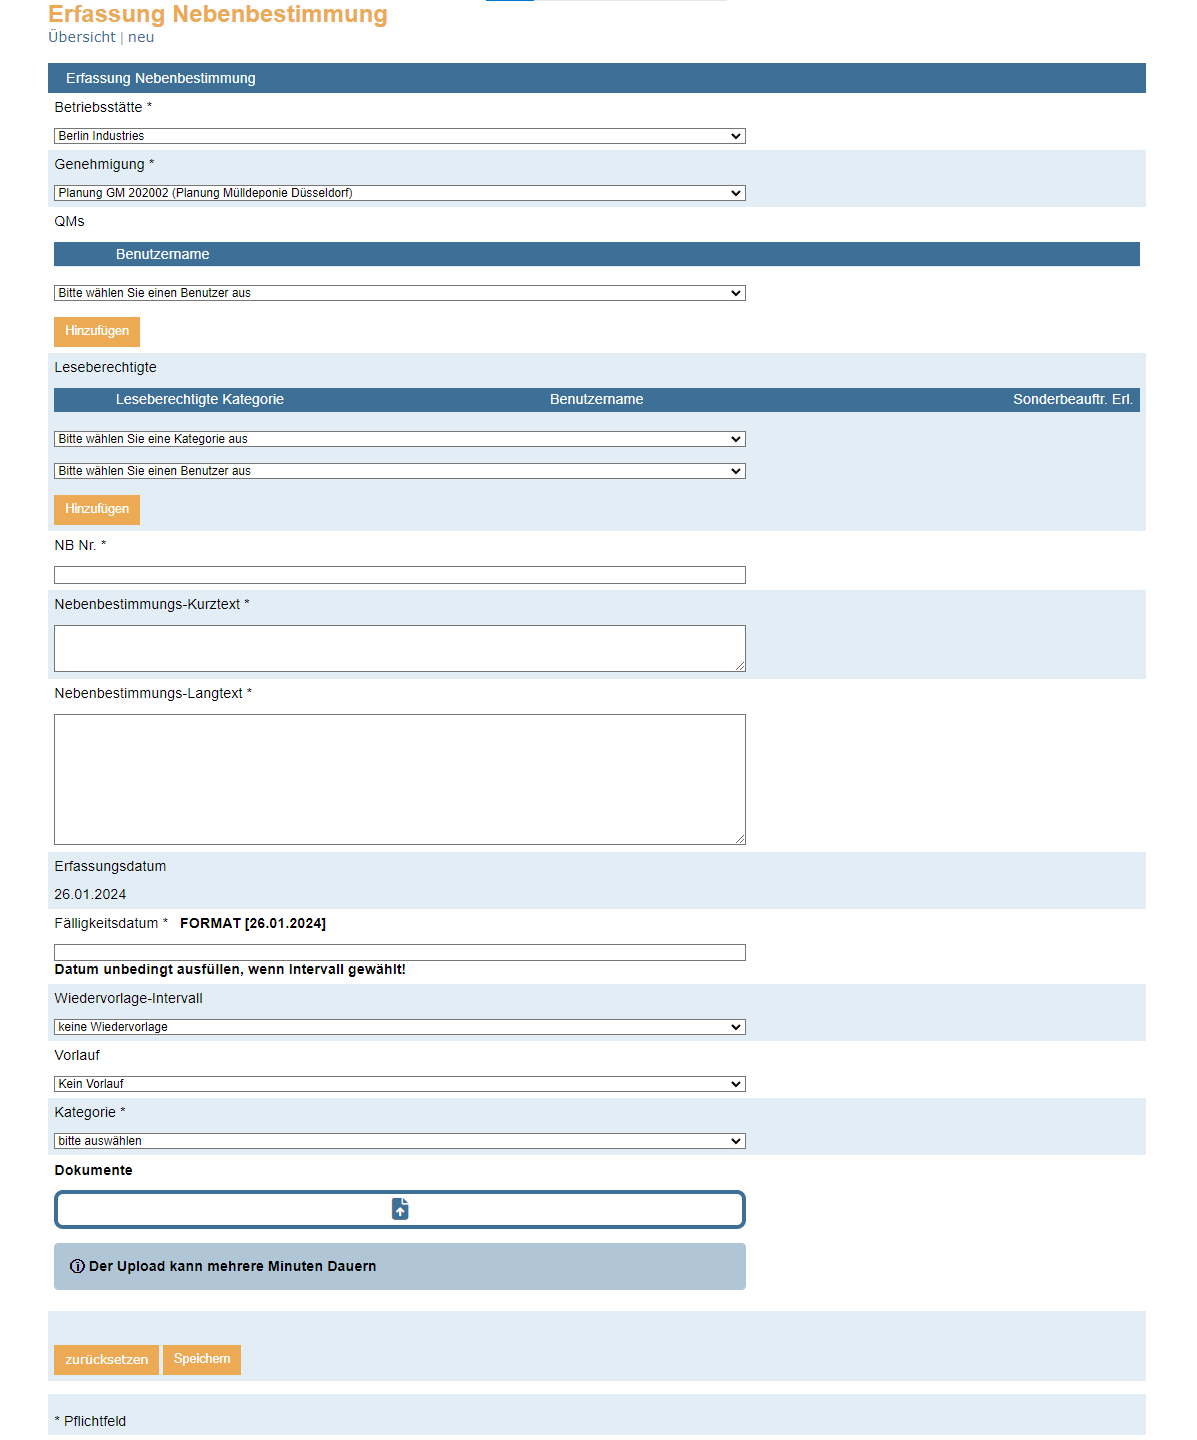Click into the Nebenbestimmungs-Kurztext textarea

(399, 648)
